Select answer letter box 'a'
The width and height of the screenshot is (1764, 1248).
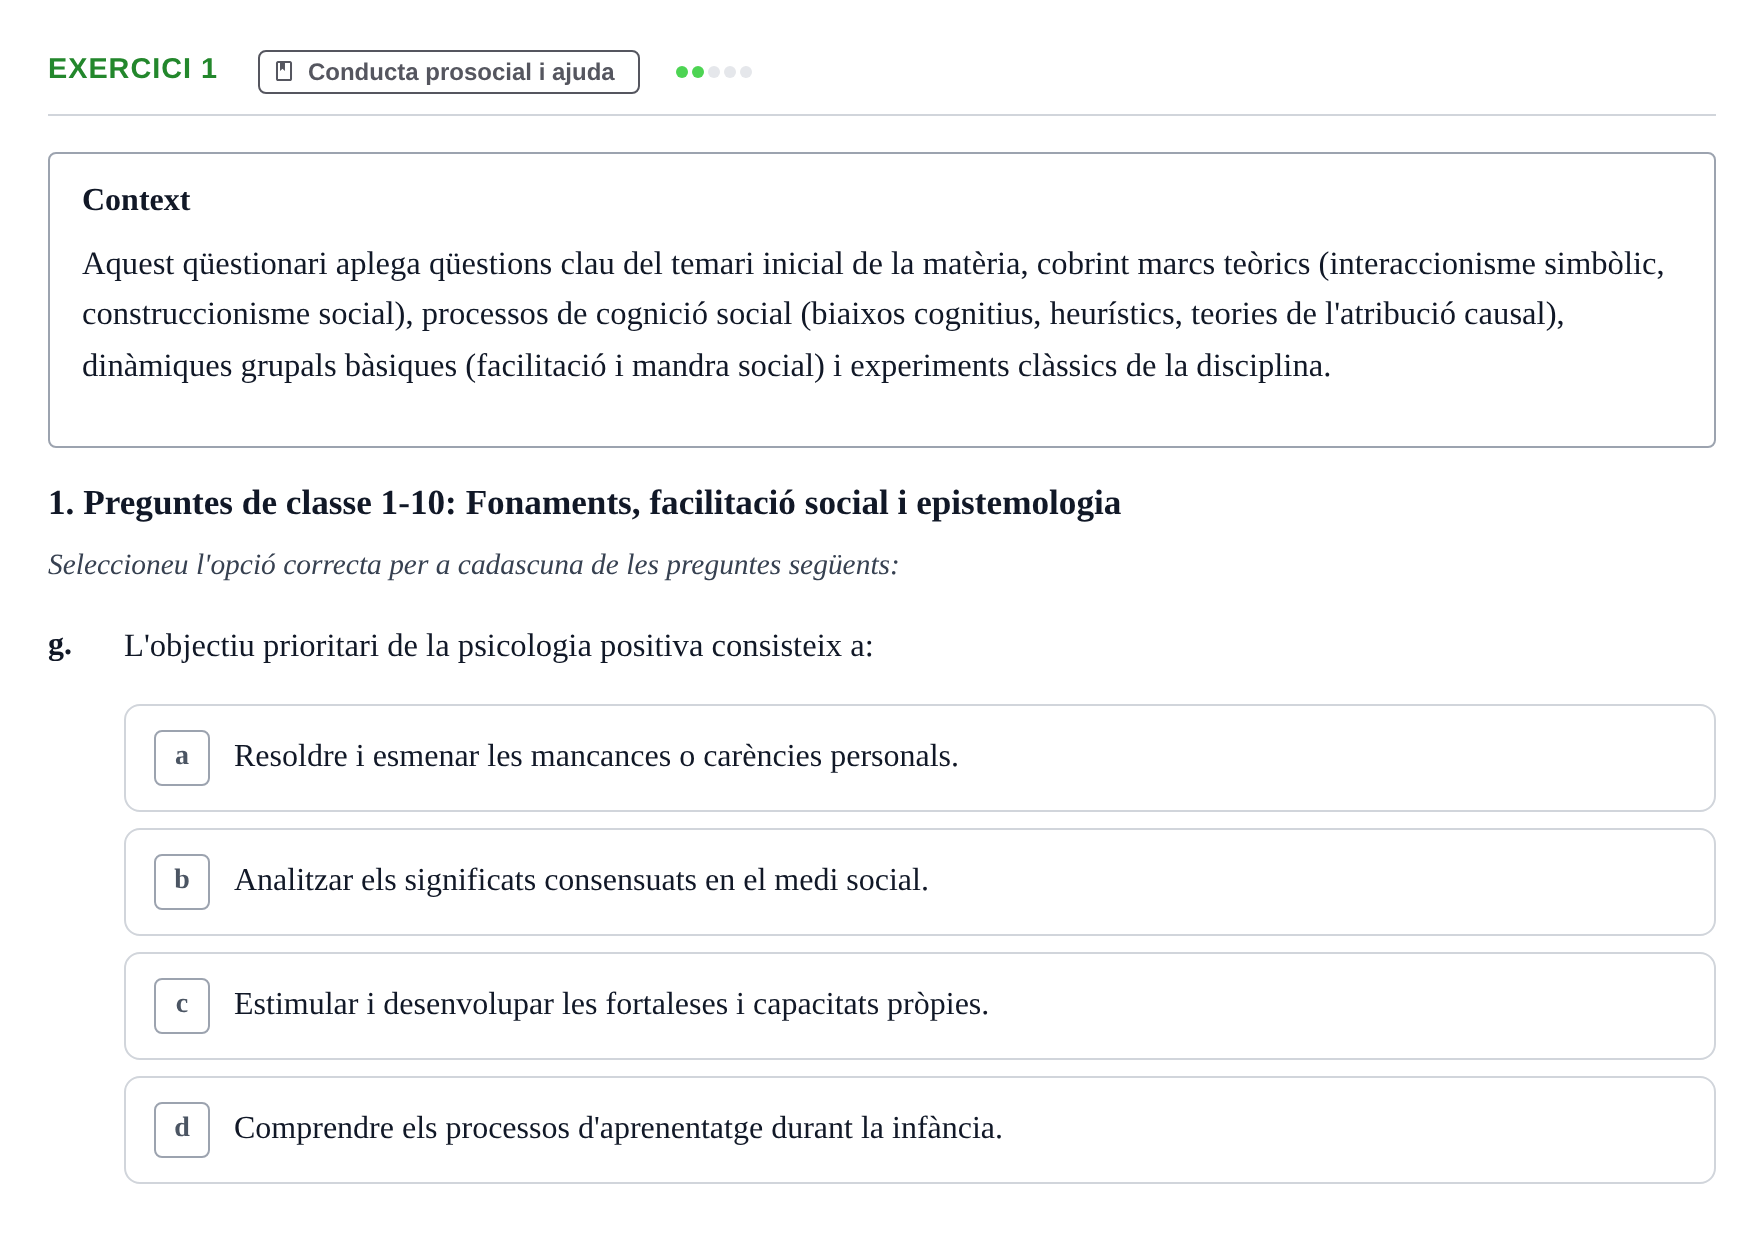pyautogui.click(x=182, y=758)
